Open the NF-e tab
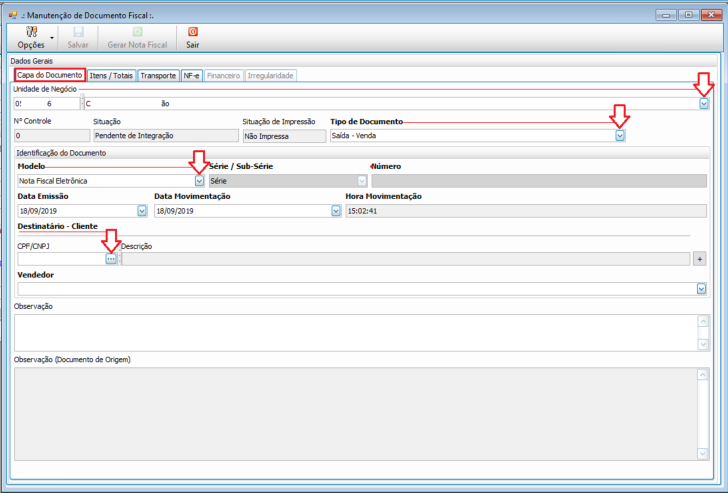 pos(191,76)
